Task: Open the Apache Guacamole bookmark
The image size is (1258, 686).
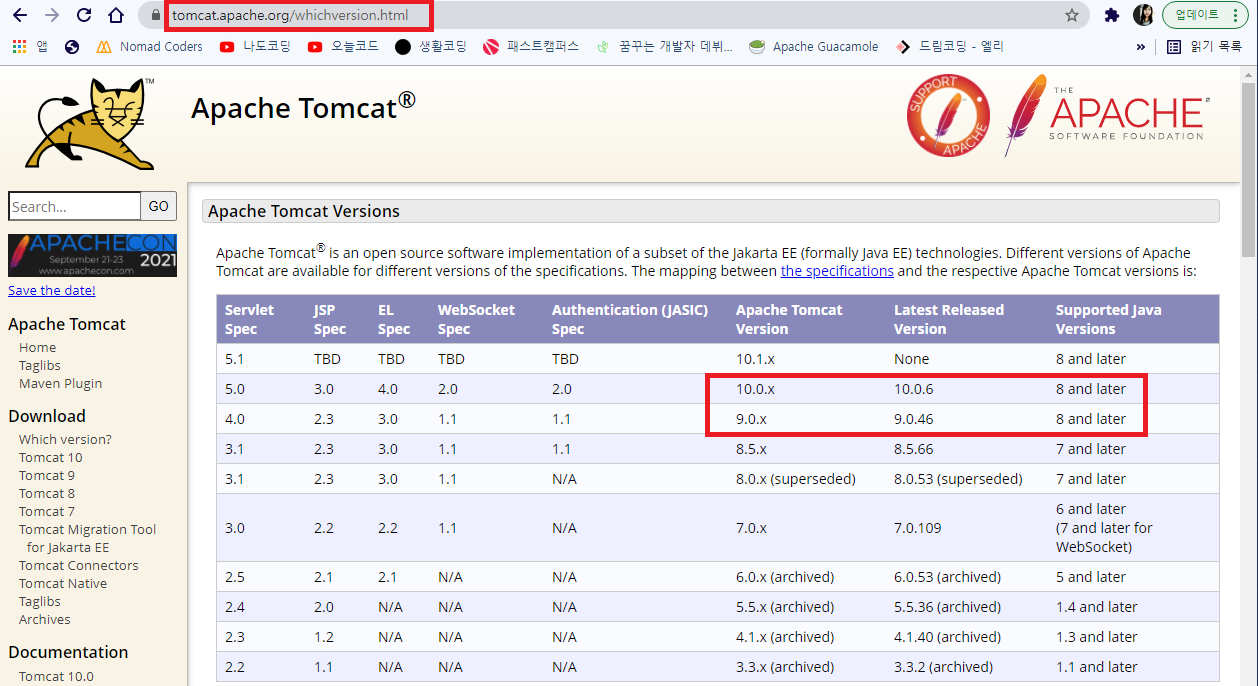Action: click(814, 46)
